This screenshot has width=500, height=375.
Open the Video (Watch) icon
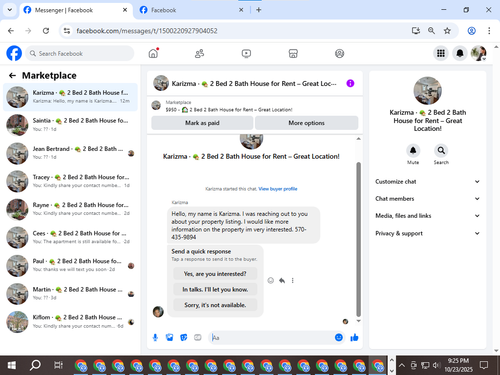click(246, 54)
